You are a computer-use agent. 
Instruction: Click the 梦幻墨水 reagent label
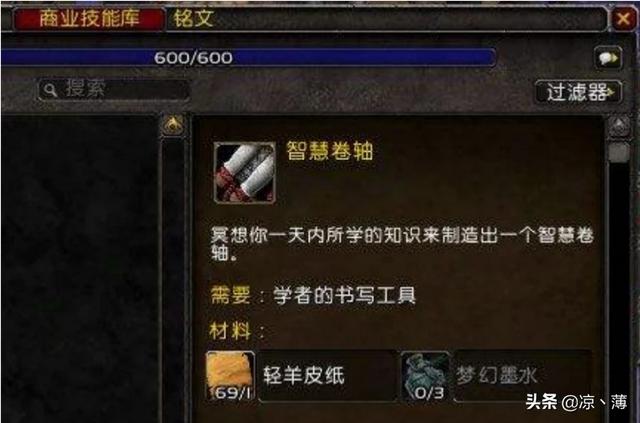[496, 375]
